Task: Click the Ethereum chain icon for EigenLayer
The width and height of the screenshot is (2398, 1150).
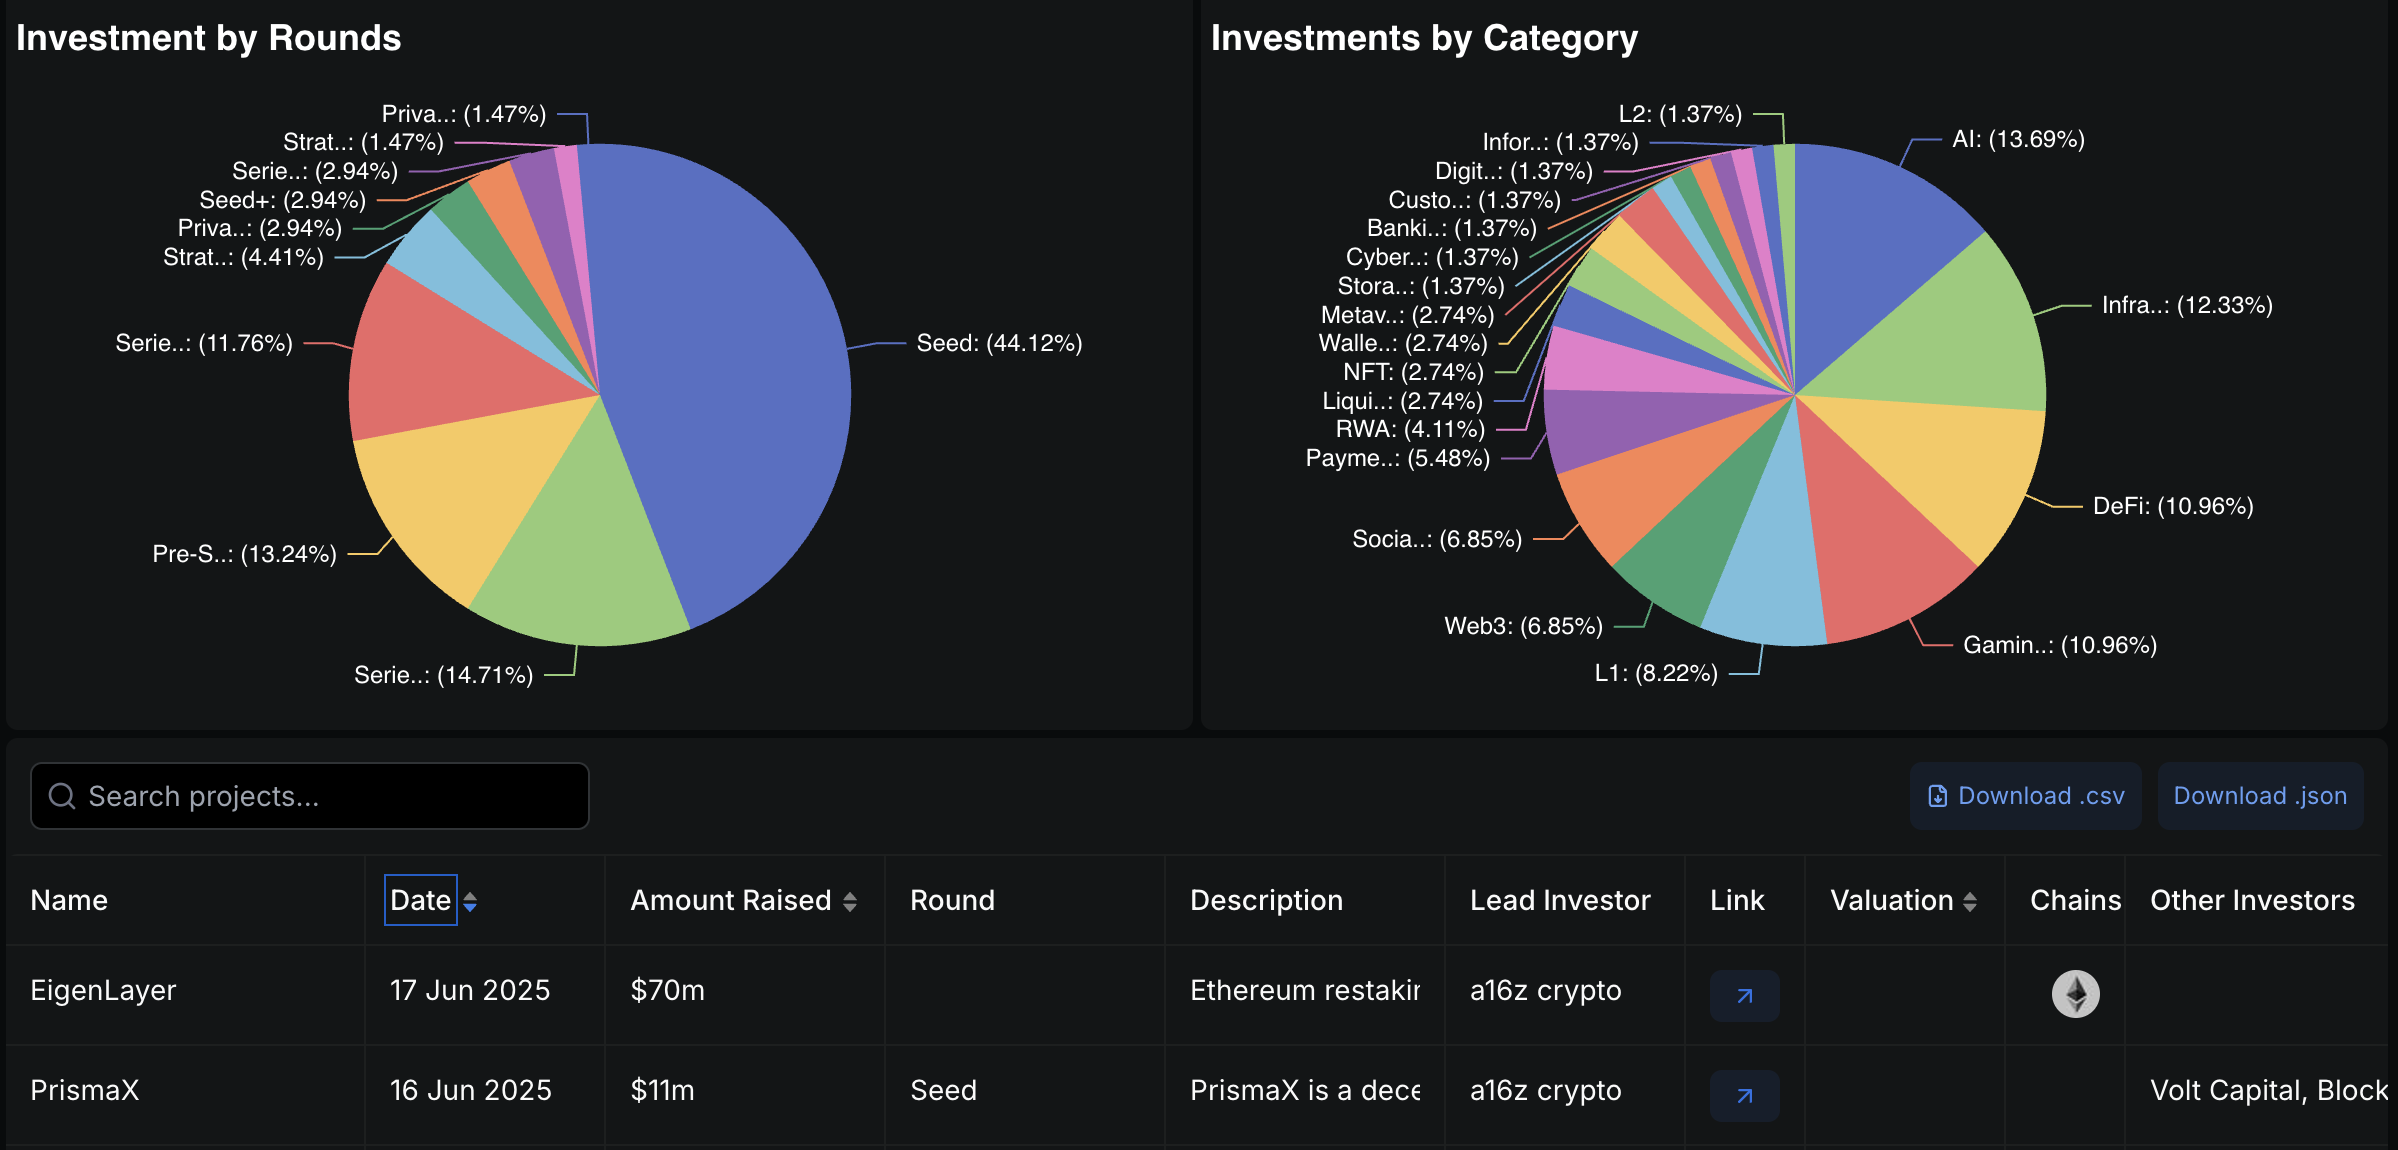Action: (2075, 994)
